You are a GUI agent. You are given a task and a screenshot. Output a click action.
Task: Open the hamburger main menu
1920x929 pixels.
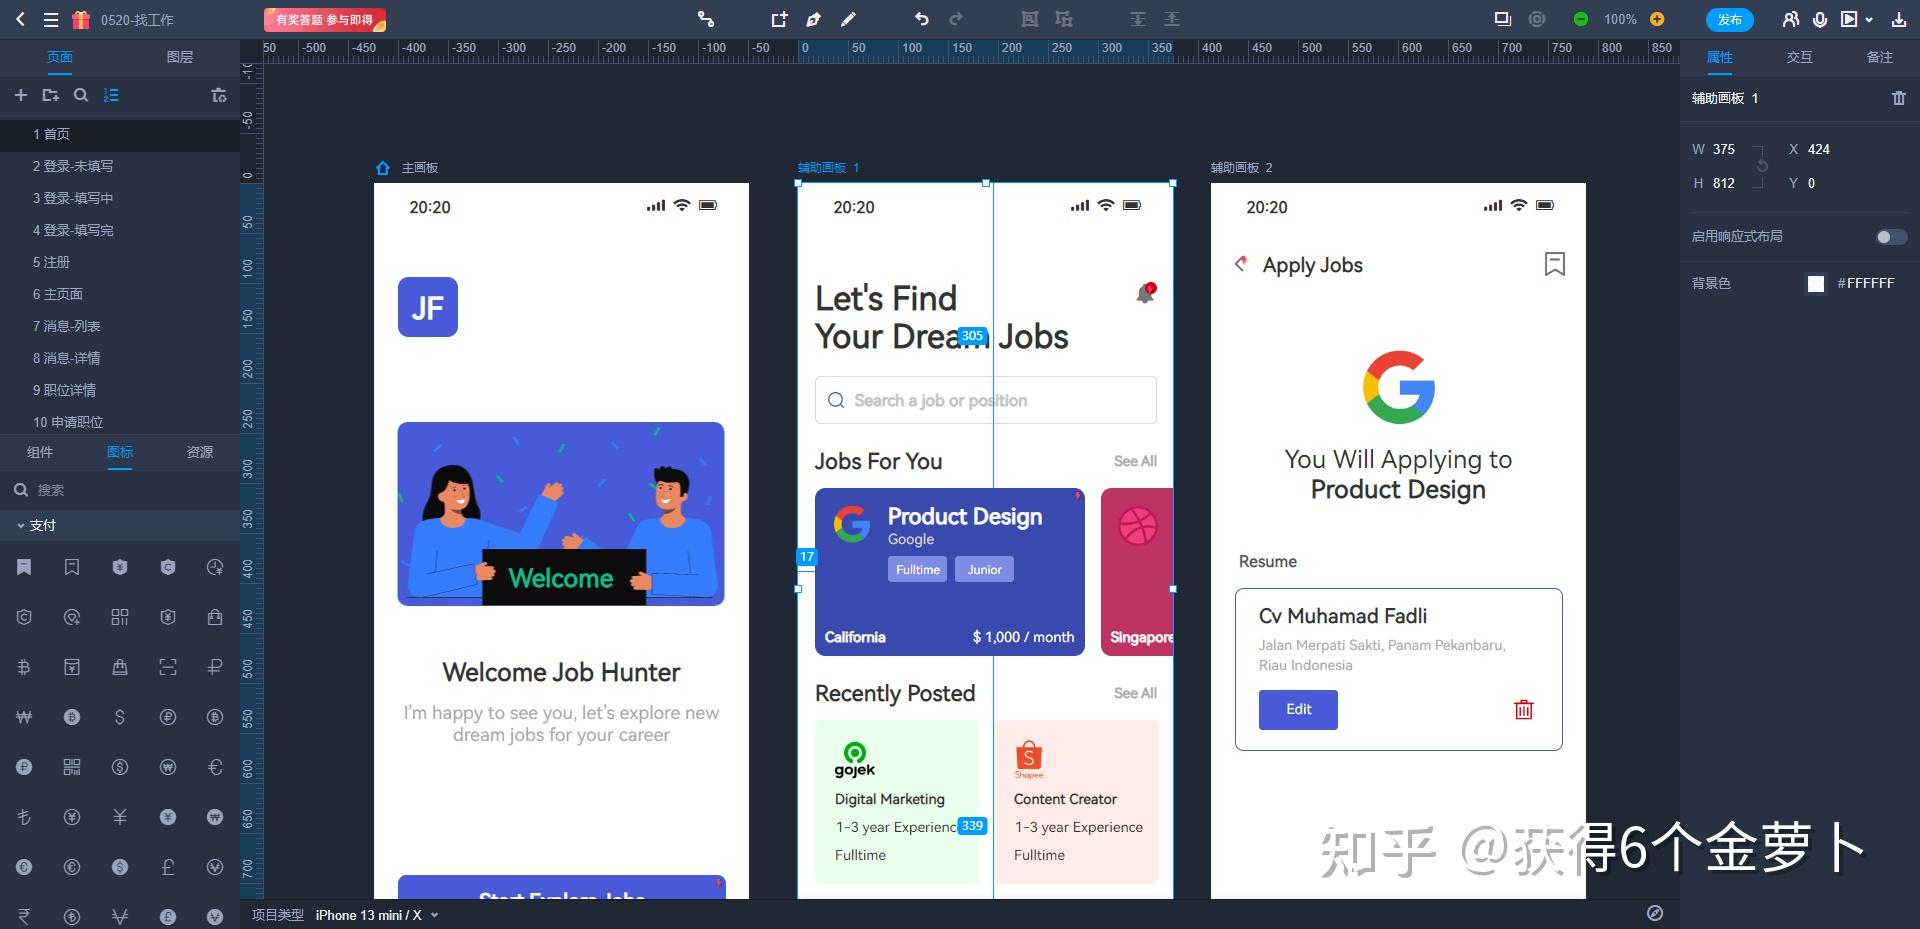50,19
